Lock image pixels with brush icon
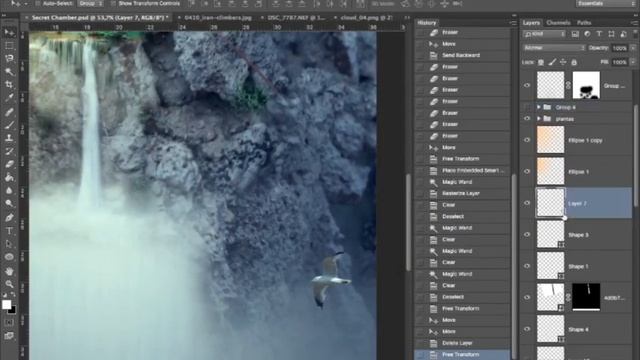This screenshot has height=360, width=640. pos(552,62)
